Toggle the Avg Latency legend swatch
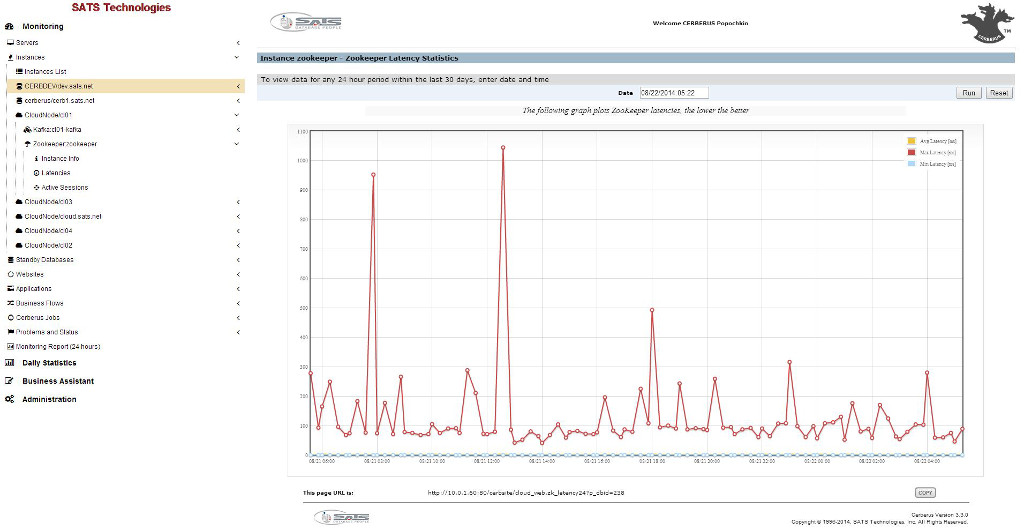 point(912,141)
